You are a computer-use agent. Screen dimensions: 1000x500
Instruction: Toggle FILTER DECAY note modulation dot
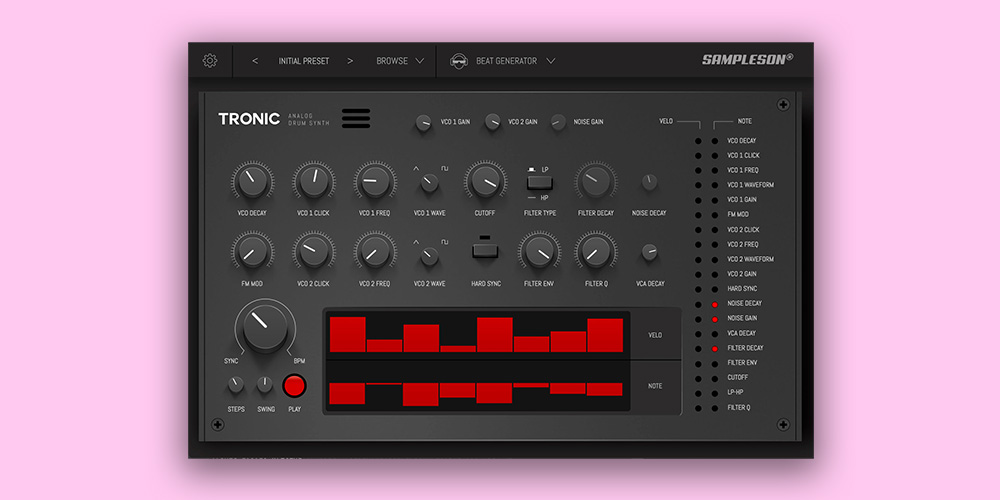715,349
